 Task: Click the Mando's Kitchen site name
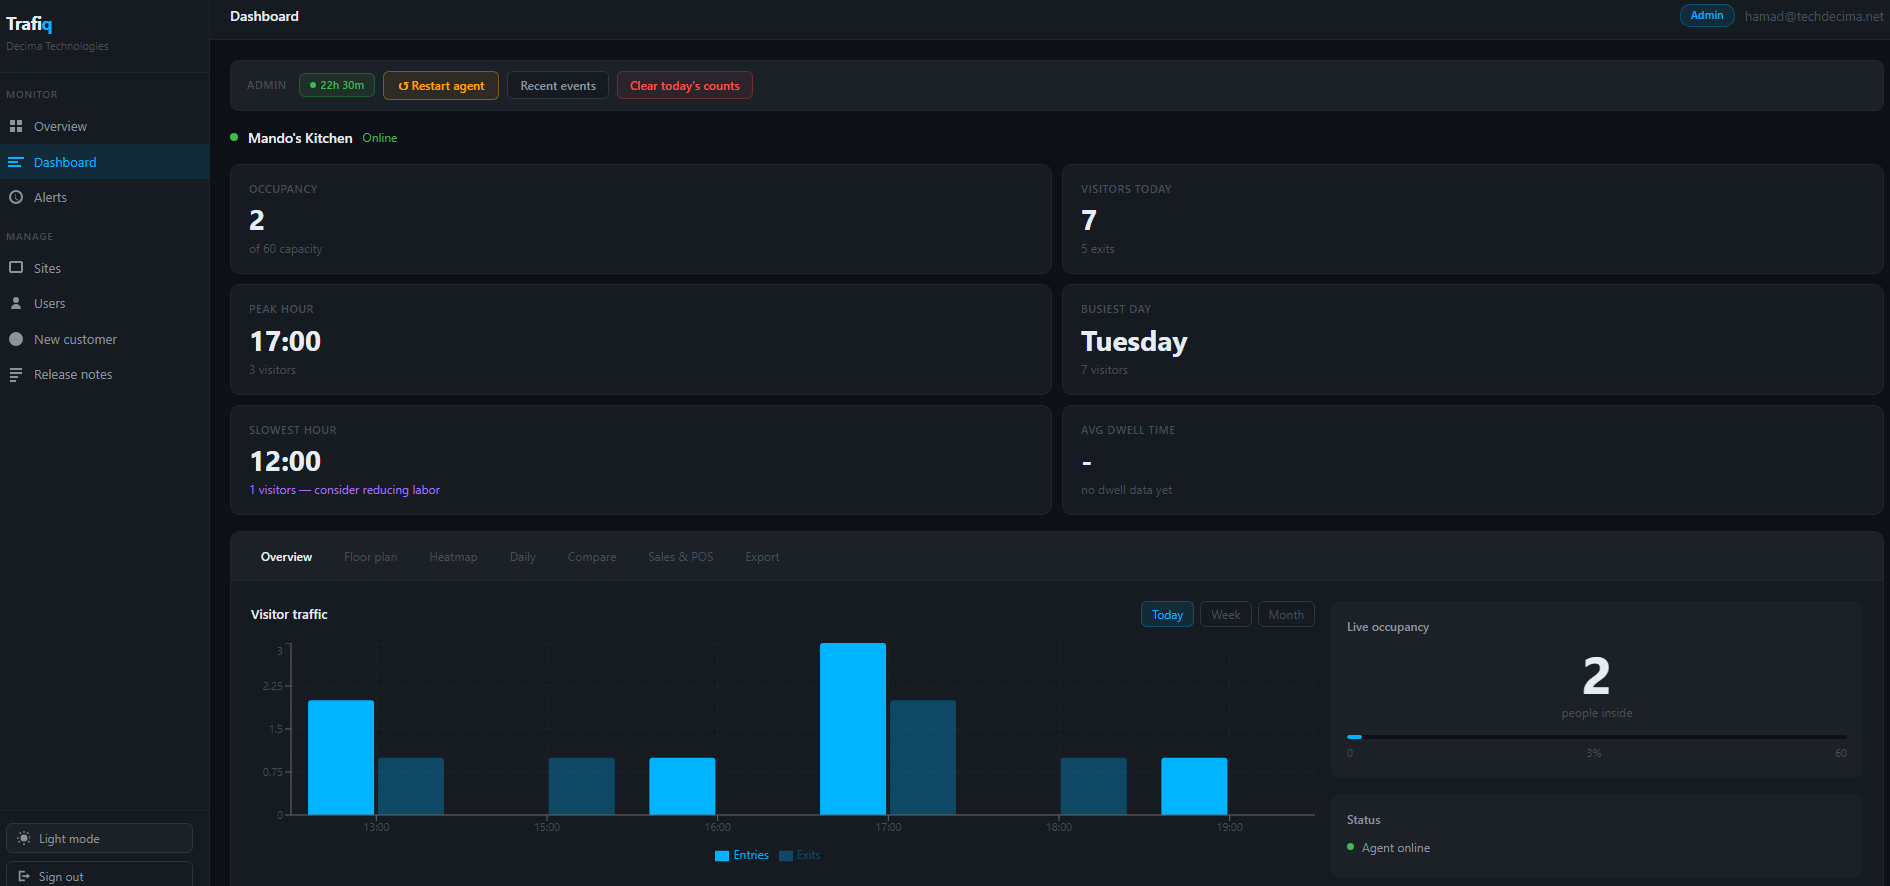[300, 138]
